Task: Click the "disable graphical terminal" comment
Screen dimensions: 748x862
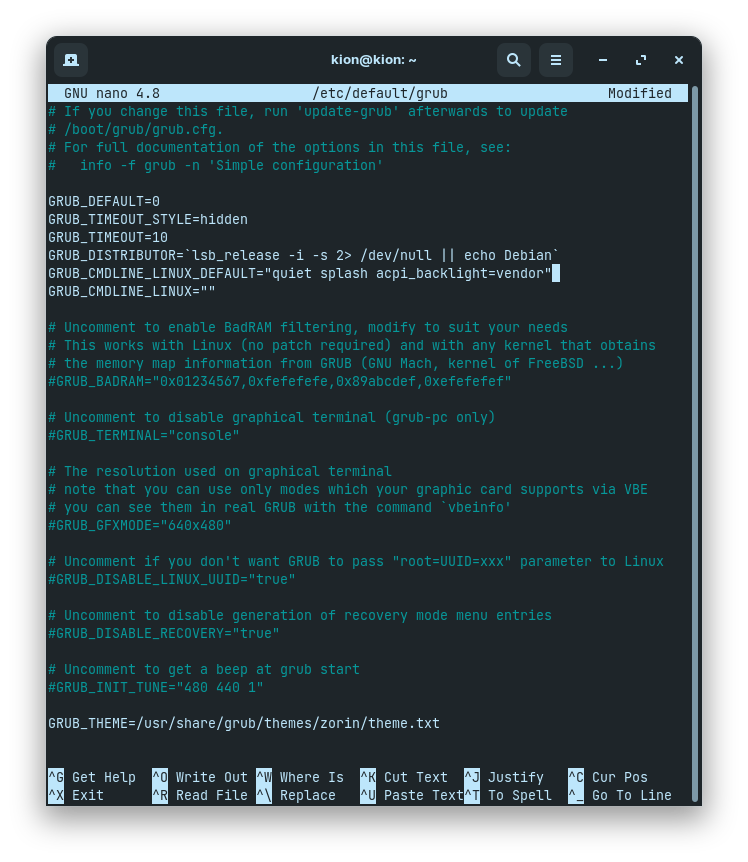Action: pos(272,418)
